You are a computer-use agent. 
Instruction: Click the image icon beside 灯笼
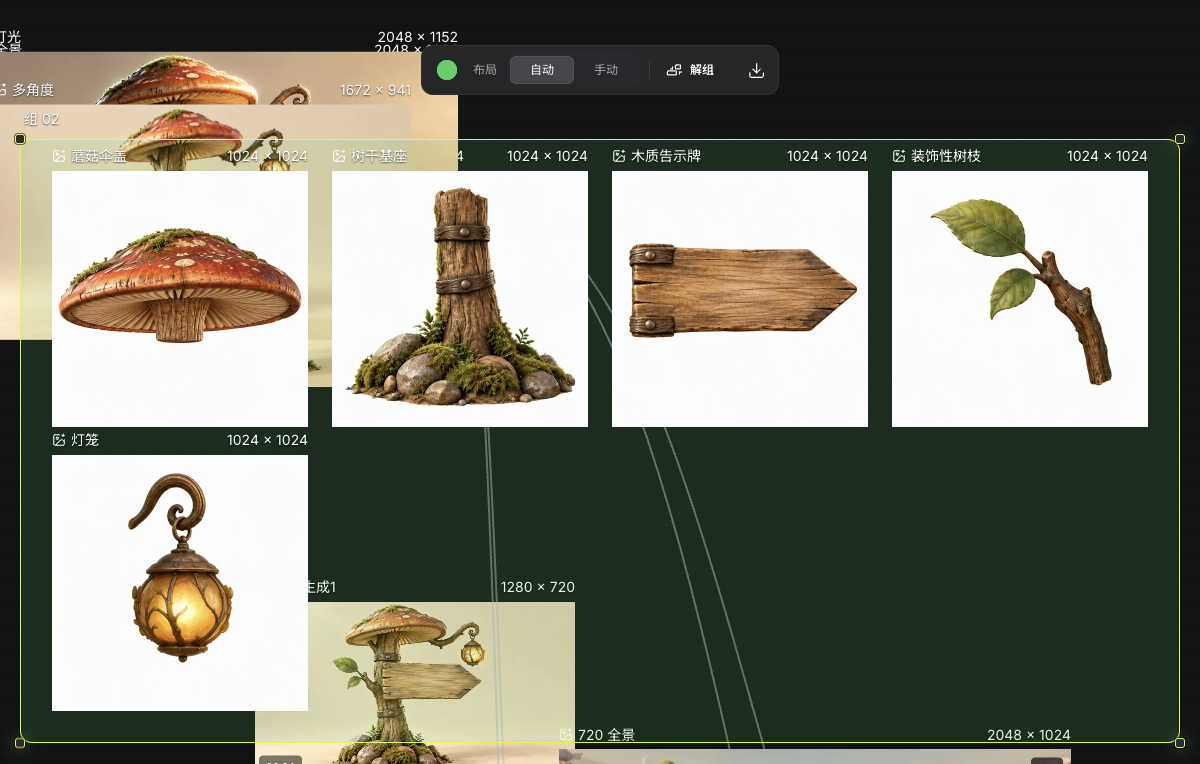coord(59,440)
